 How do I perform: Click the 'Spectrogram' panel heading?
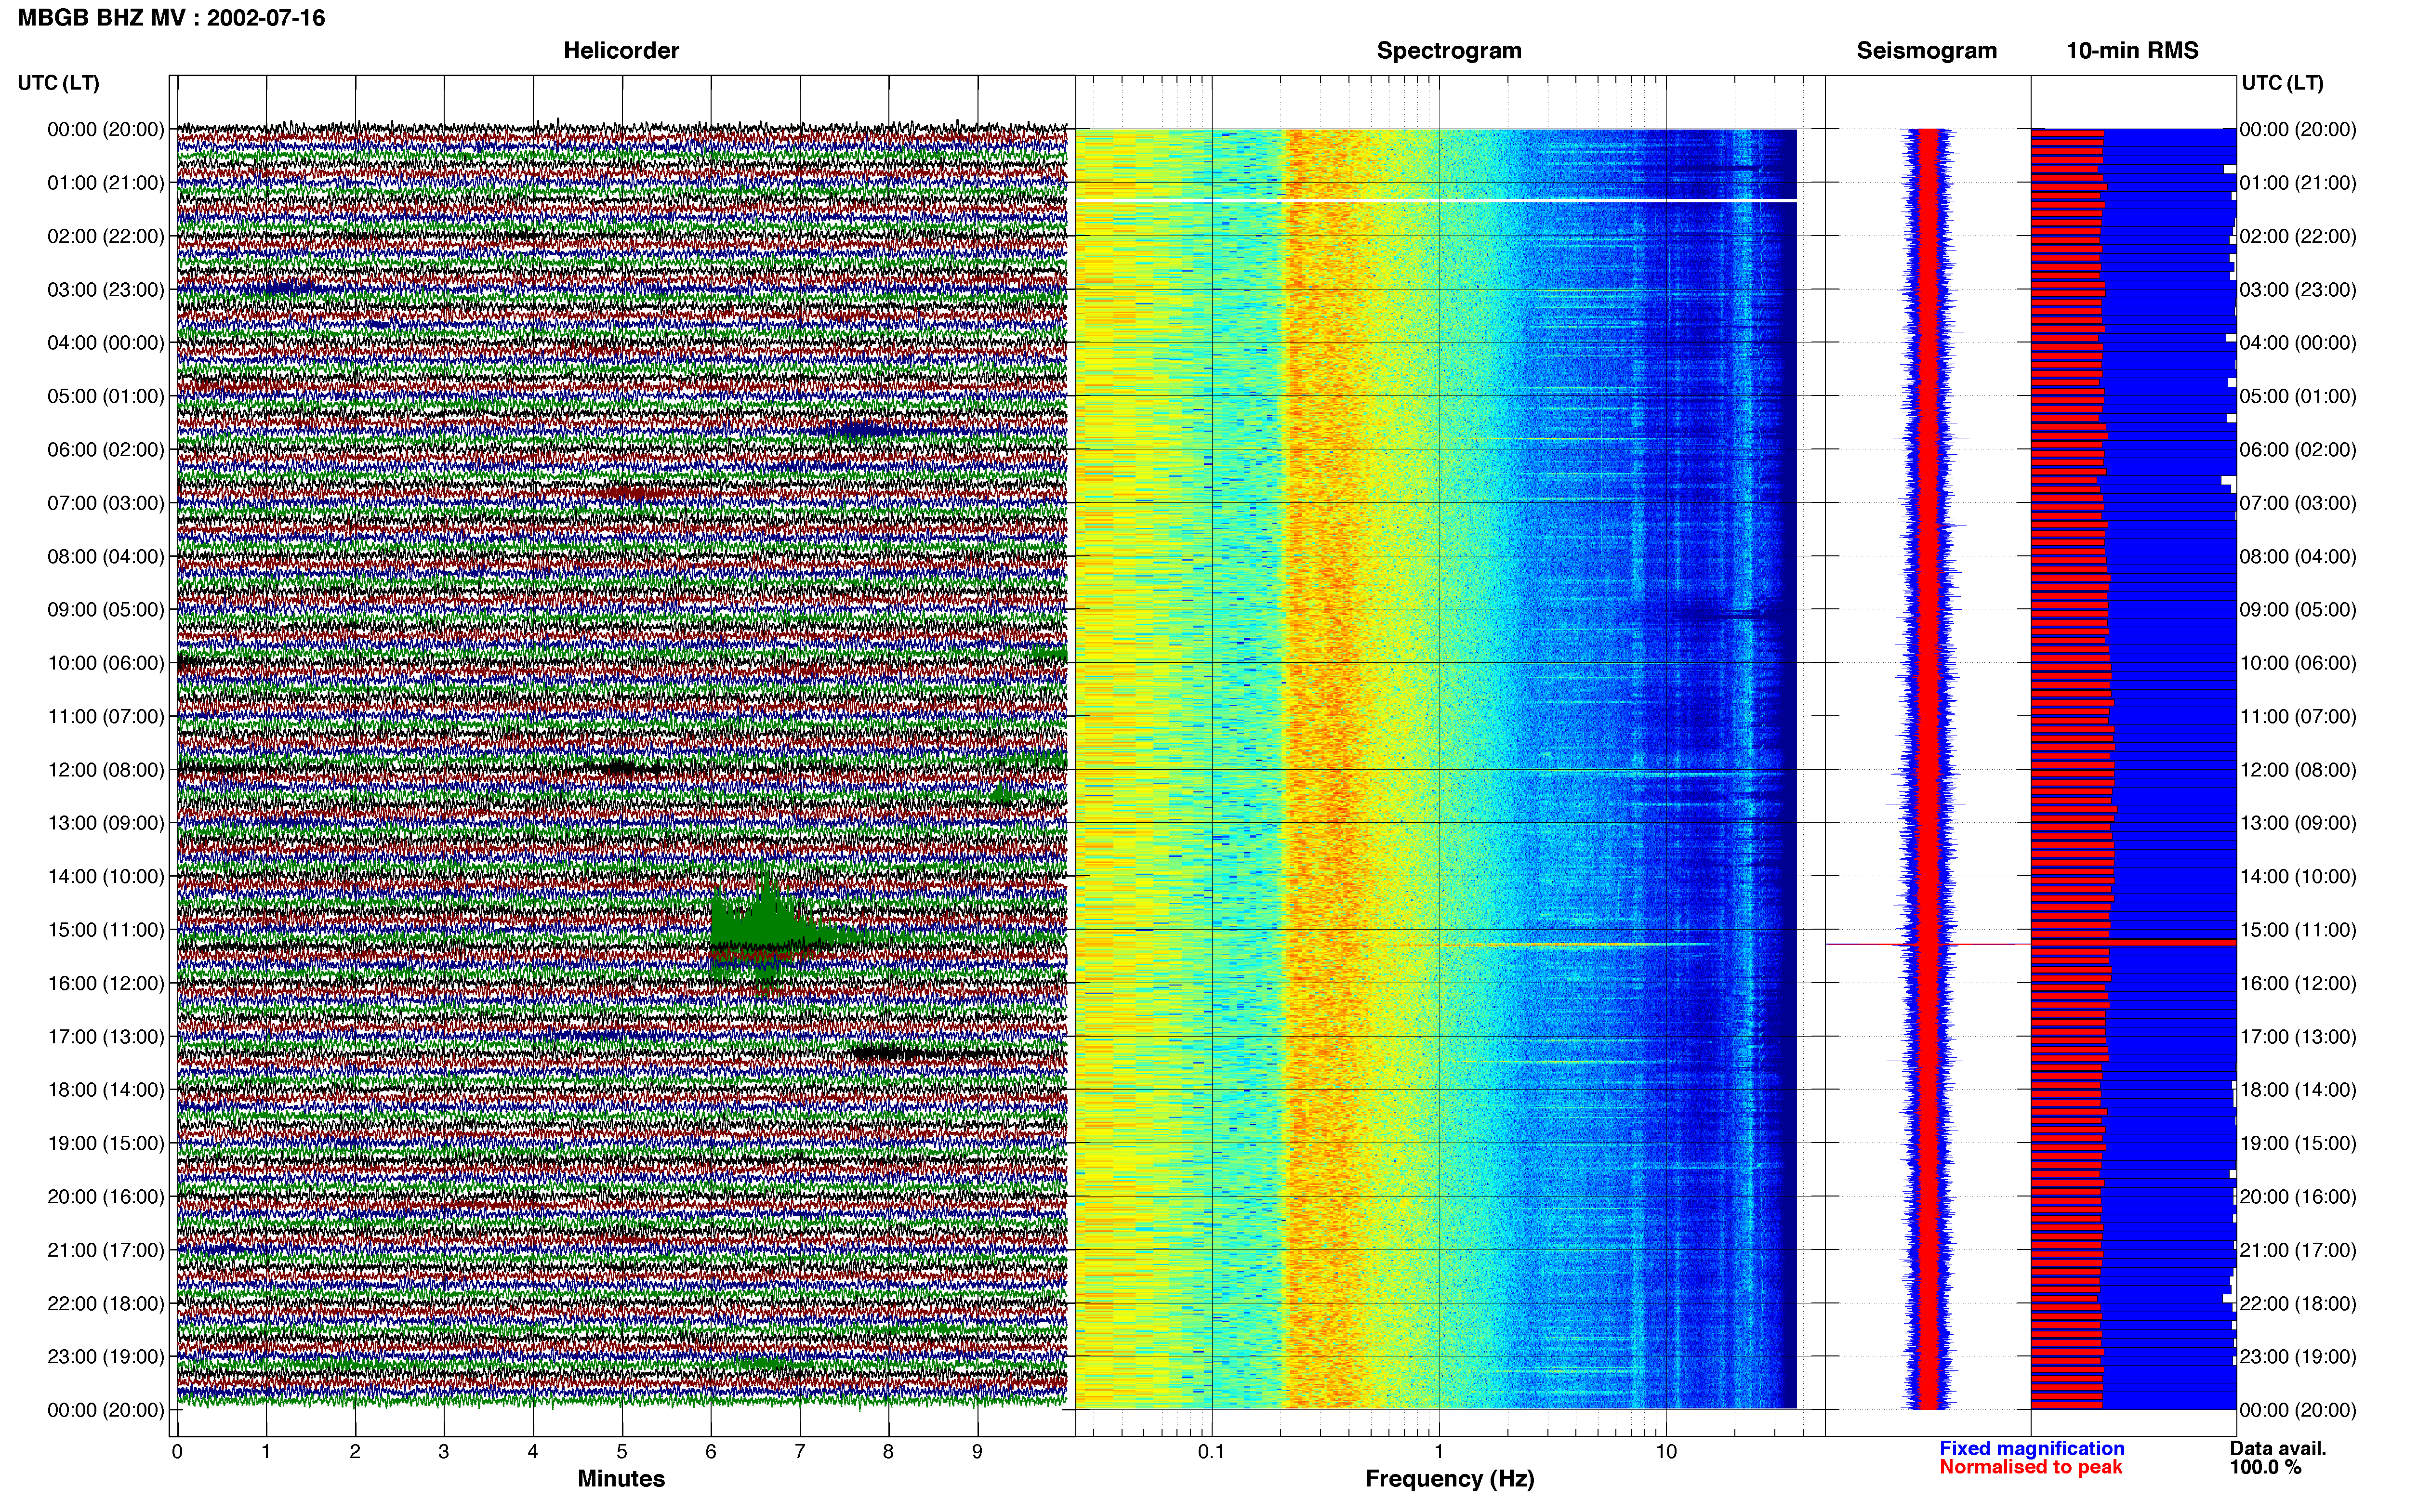pos(1449,50)
